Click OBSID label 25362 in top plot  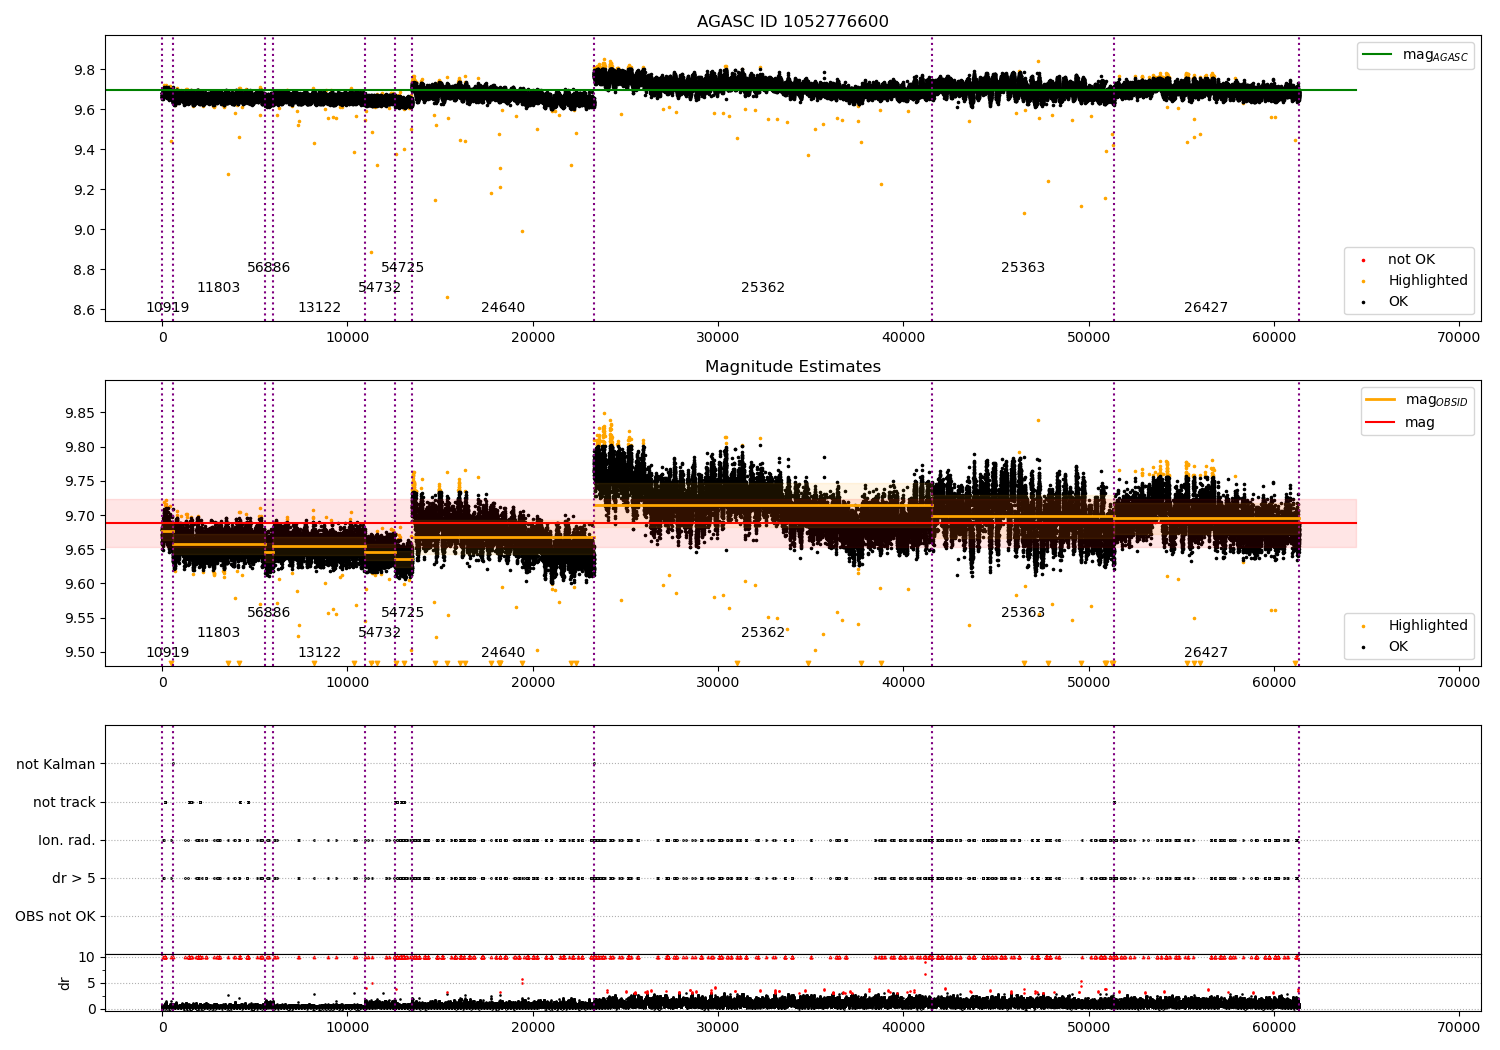coord(763,288)
